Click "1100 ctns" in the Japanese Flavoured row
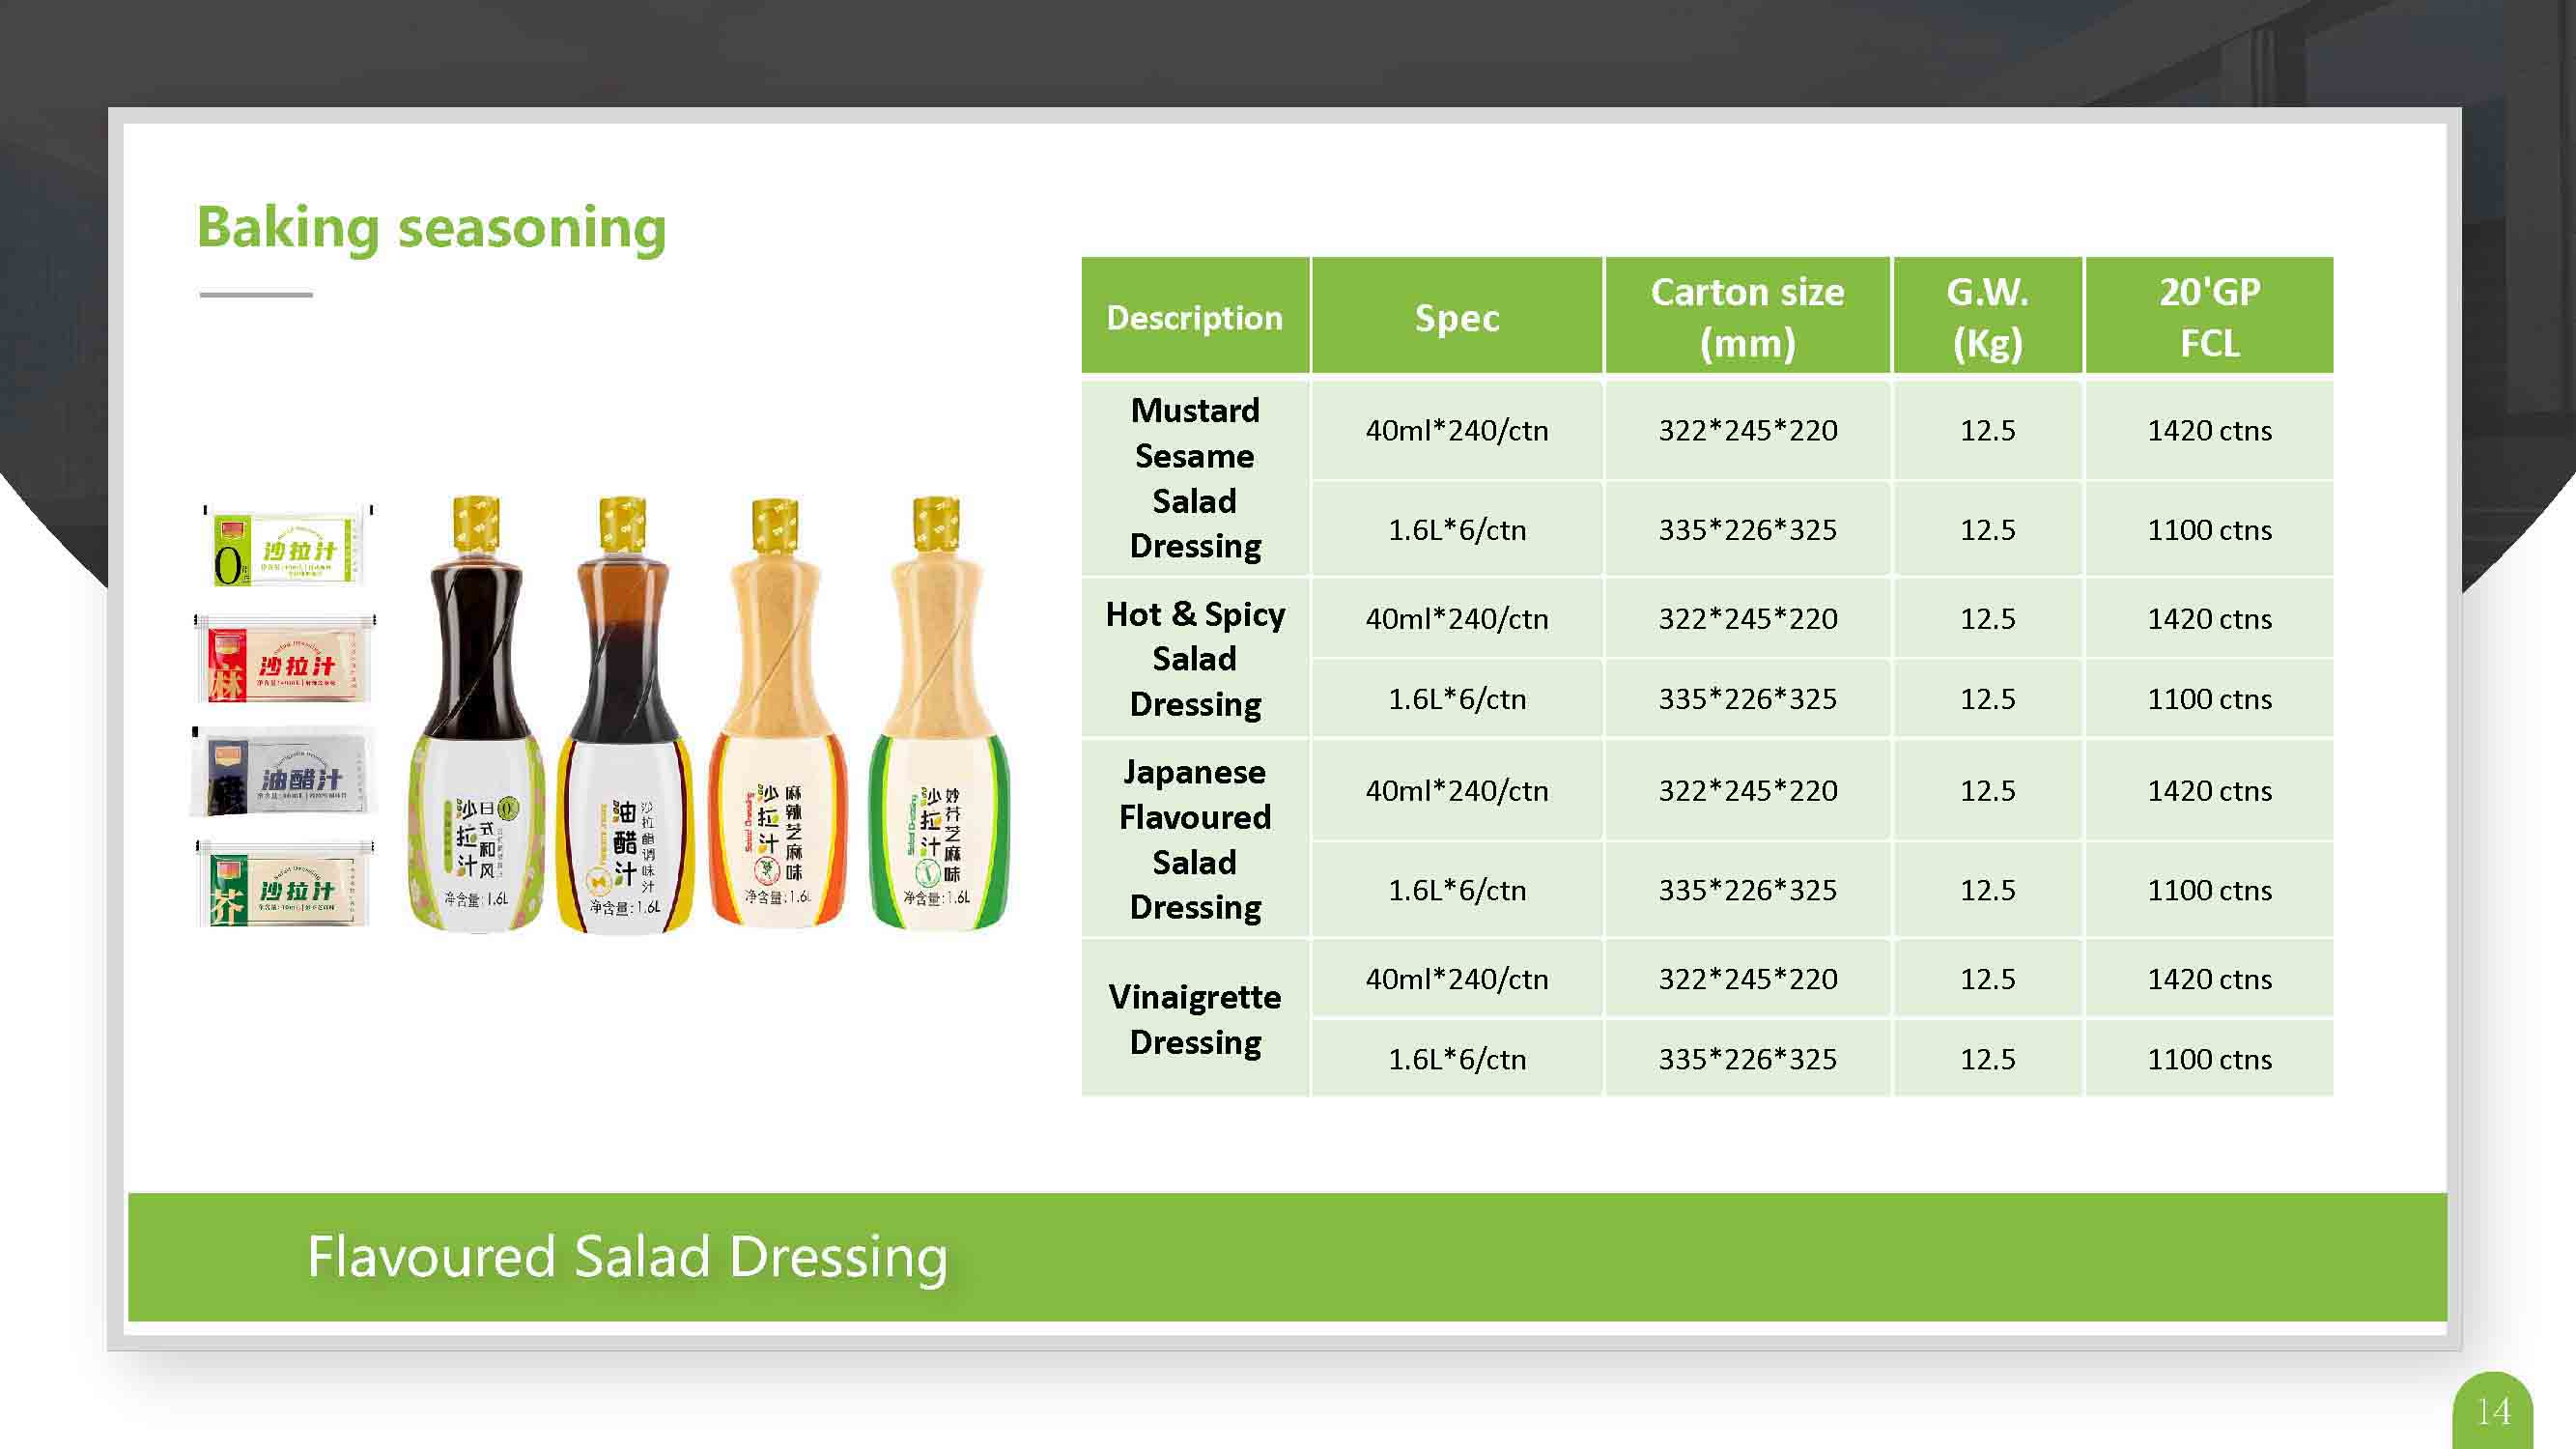 click(x=2210, y=889)
